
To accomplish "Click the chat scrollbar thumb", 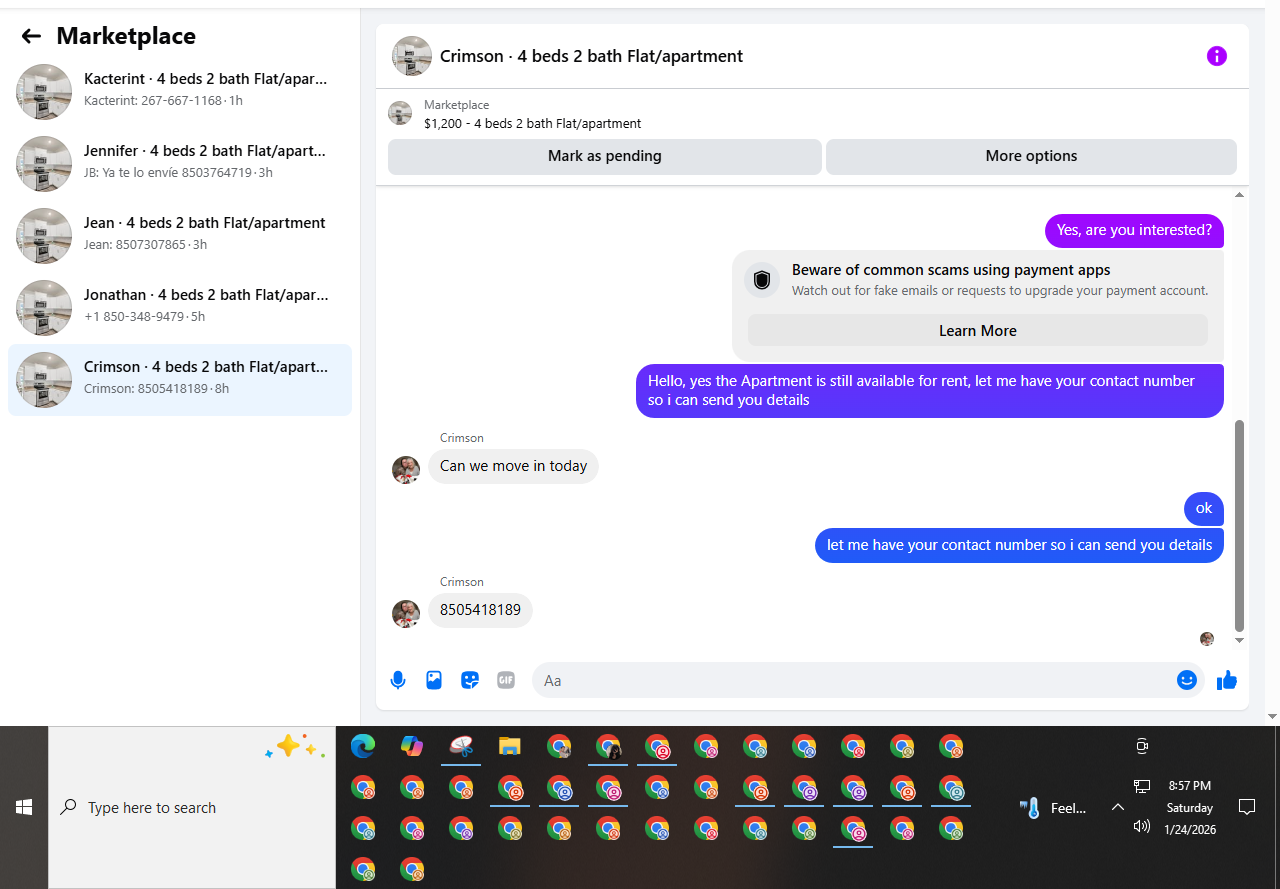I will coord(1240,525).
